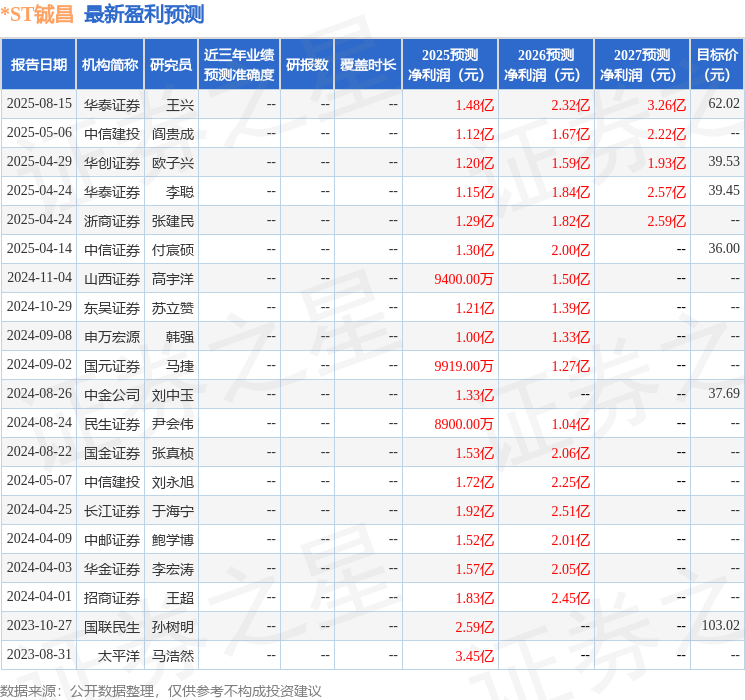This screenshot has width=745, height=700.
Task: Select analyst 阎贵成
Action: pyautogui.click(x=173, y=134)
